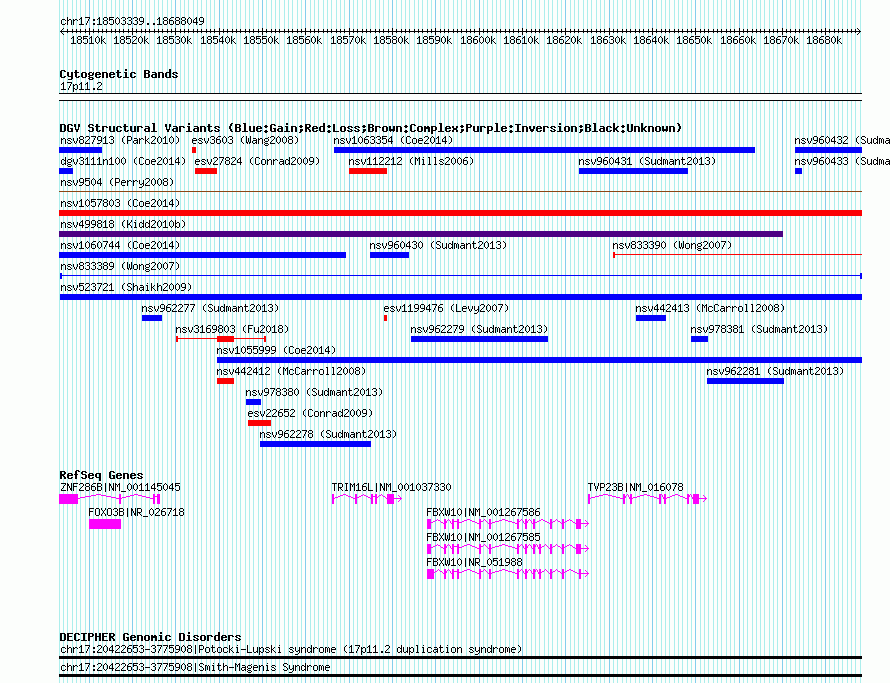Screen dimensions: 890x683
Task: Click the blue nsv1060744 gain bar
Action: tap(203, 255)
